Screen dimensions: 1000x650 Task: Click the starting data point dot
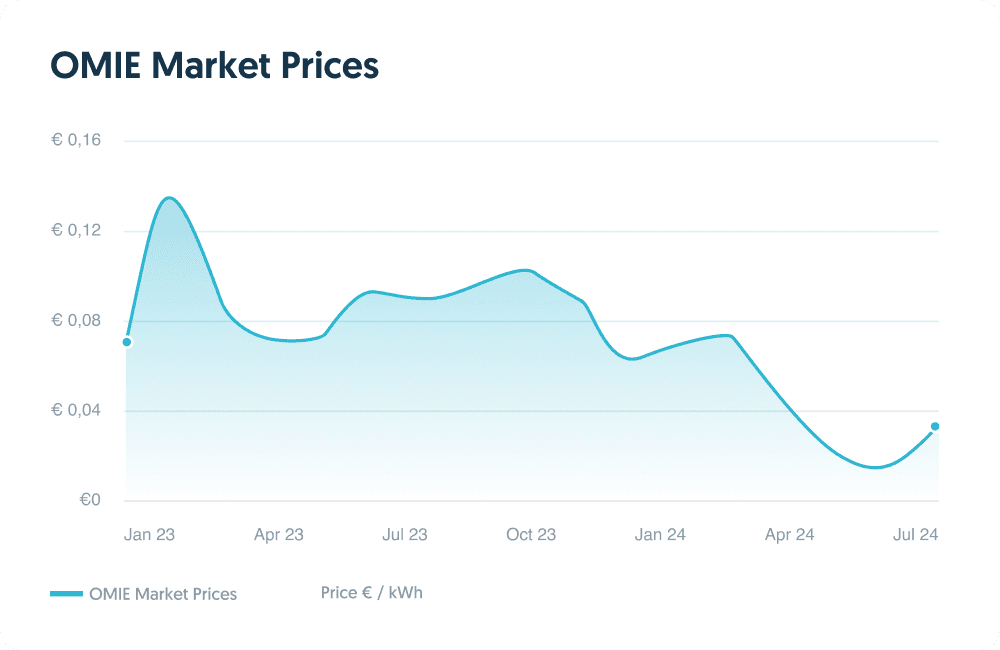click(x=127, y=342)
